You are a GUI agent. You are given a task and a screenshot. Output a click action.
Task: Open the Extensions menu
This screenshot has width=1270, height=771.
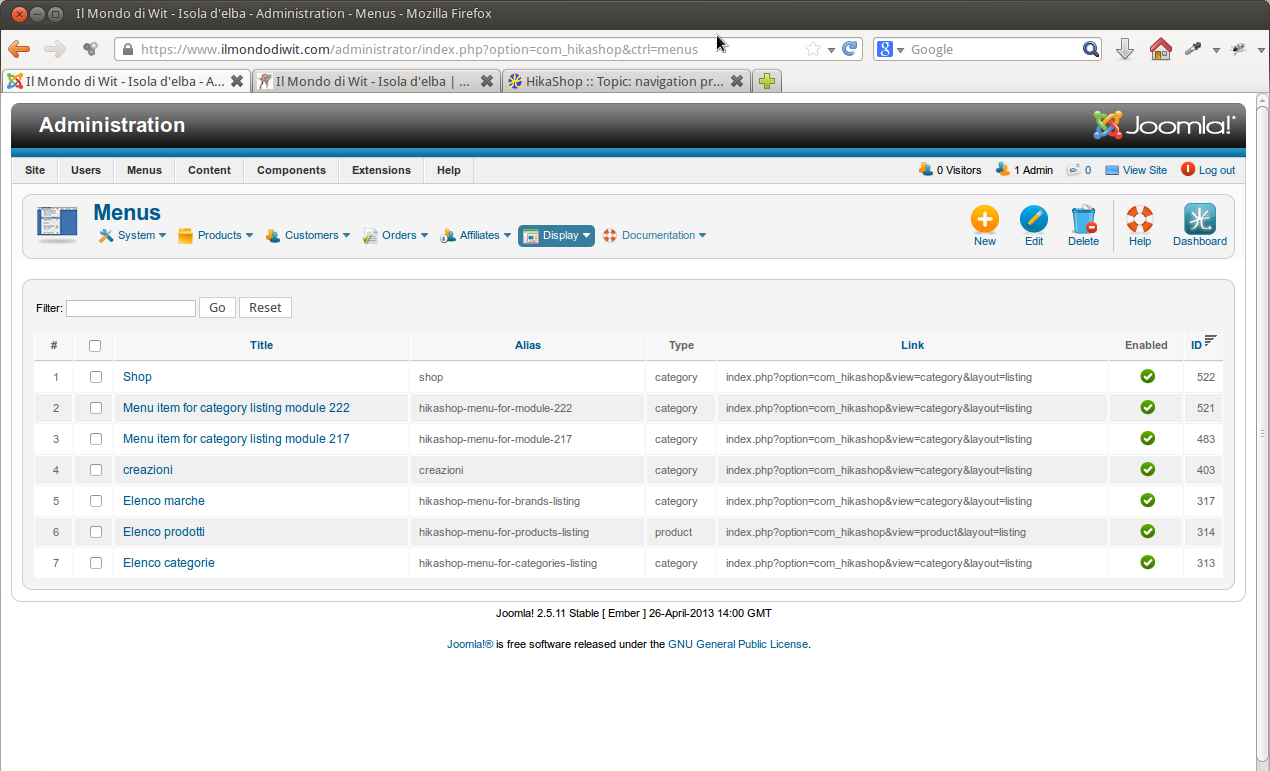[381, 170]
